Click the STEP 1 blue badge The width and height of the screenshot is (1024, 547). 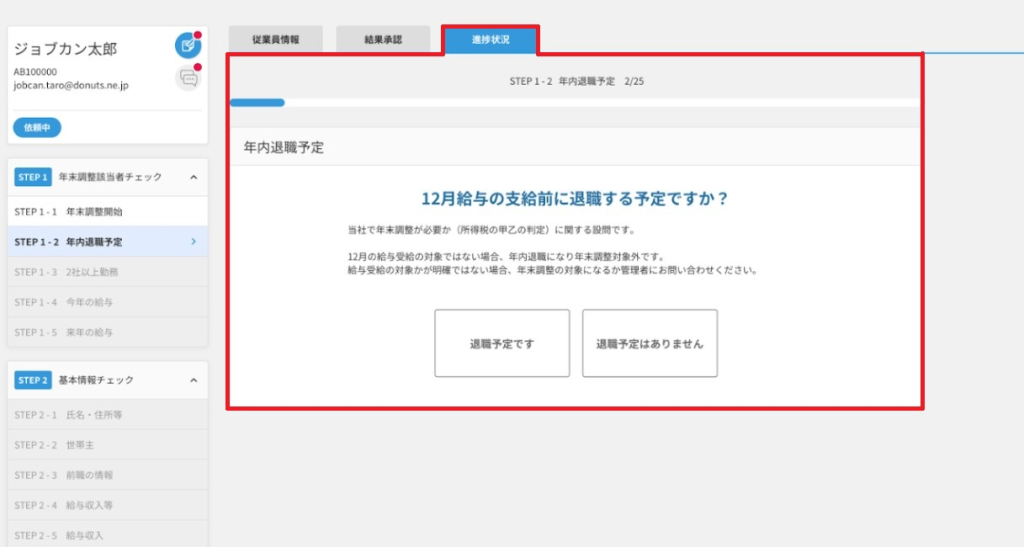tap(33, 178)
